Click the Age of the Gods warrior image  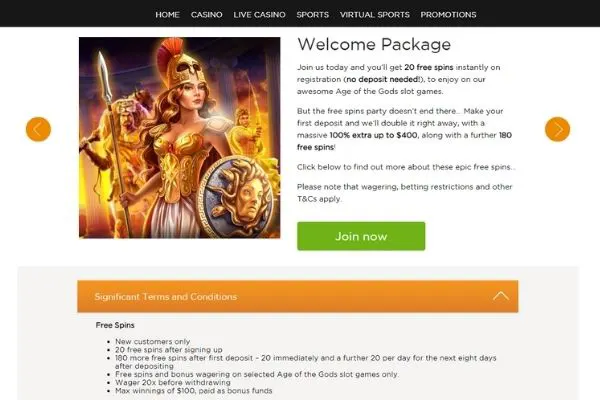(179, 138)
